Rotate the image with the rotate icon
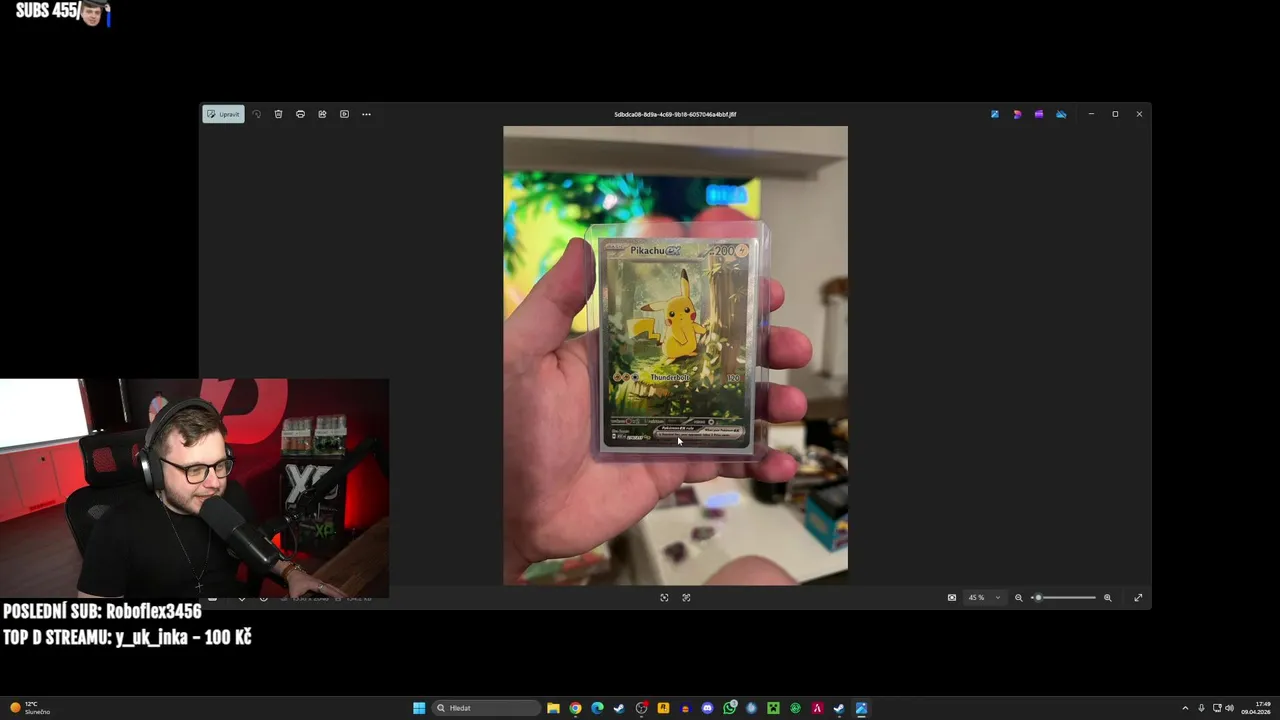1280x720 pixels. point(256,114)
